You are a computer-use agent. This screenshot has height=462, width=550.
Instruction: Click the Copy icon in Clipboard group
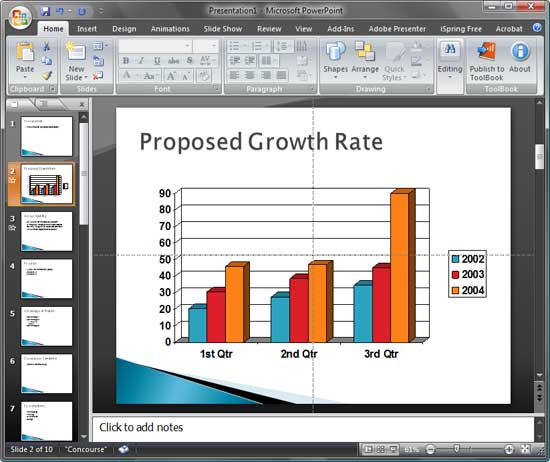(47, 61)
